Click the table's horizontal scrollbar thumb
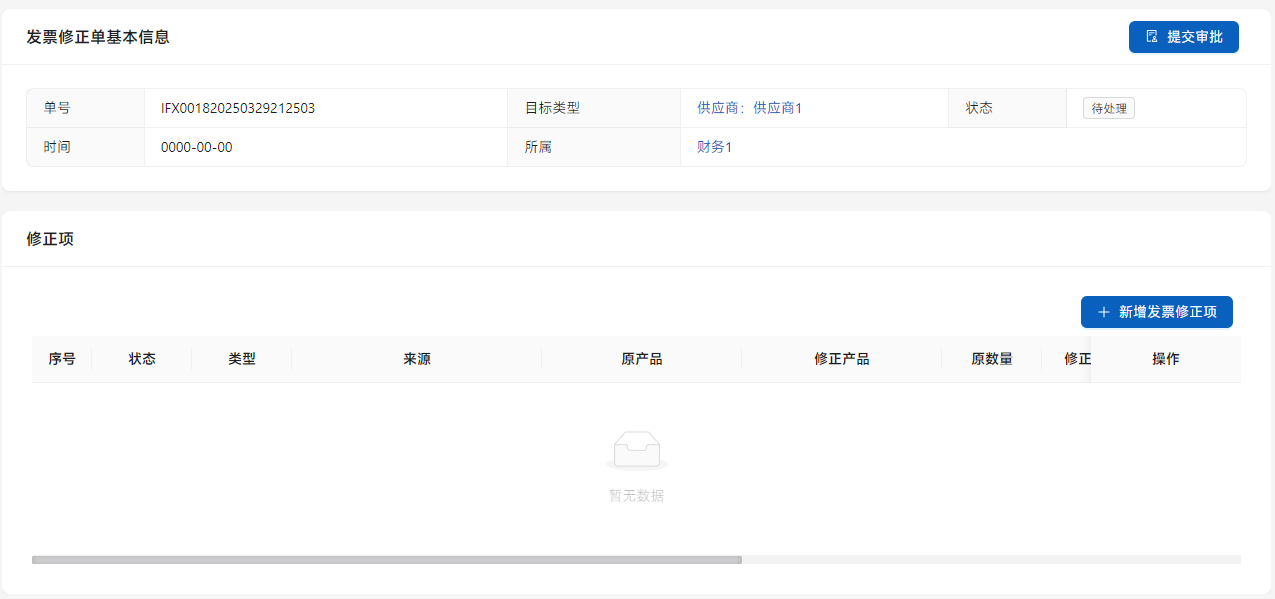This screenshot has height=599, width=1275. (386, 560)
